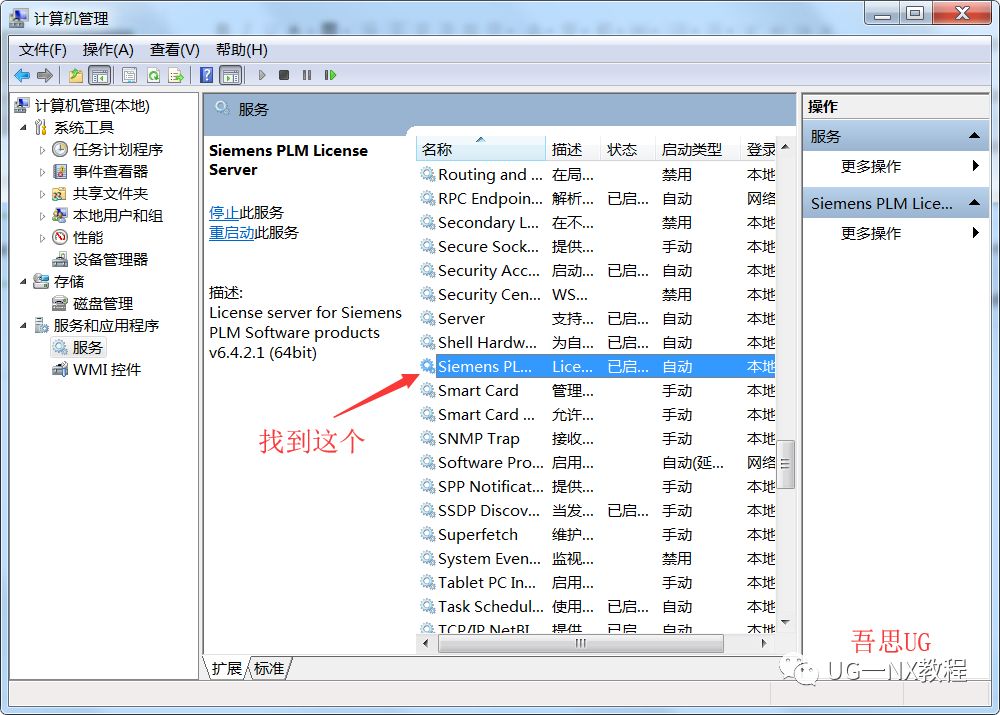This screenshot has width=1000, height=715.
Task: Click the Restart Service toolbar icon
Action: point(330,75)
